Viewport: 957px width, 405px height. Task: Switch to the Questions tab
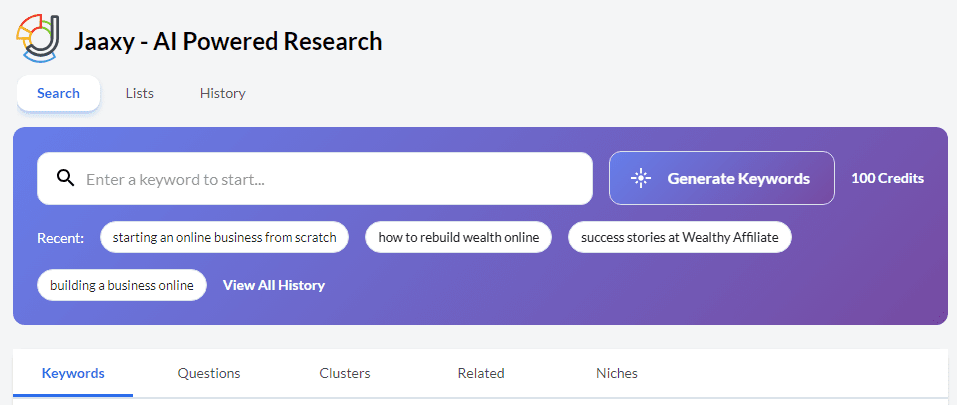coord(209,373)
